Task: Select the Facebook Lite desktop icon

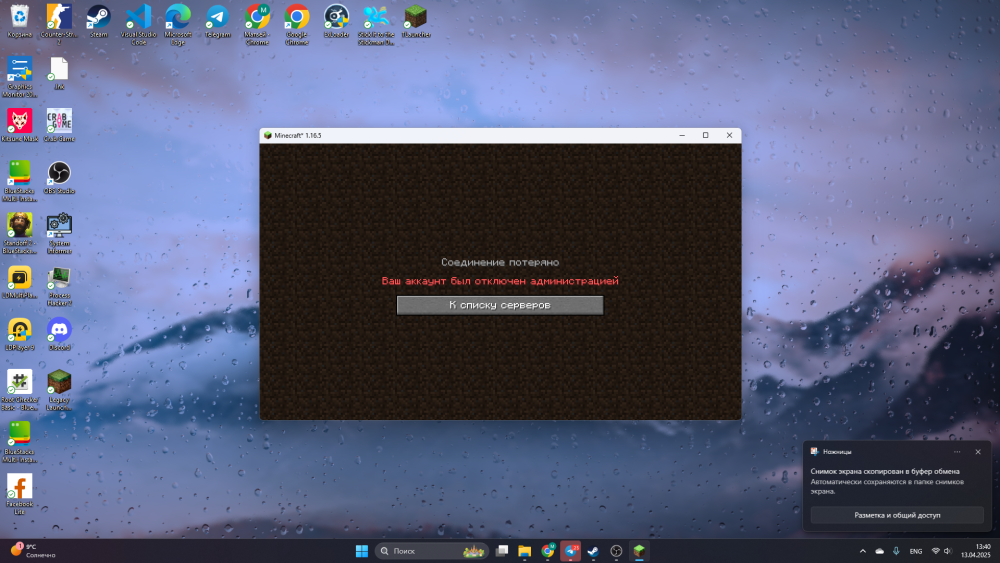Action: 20,494
